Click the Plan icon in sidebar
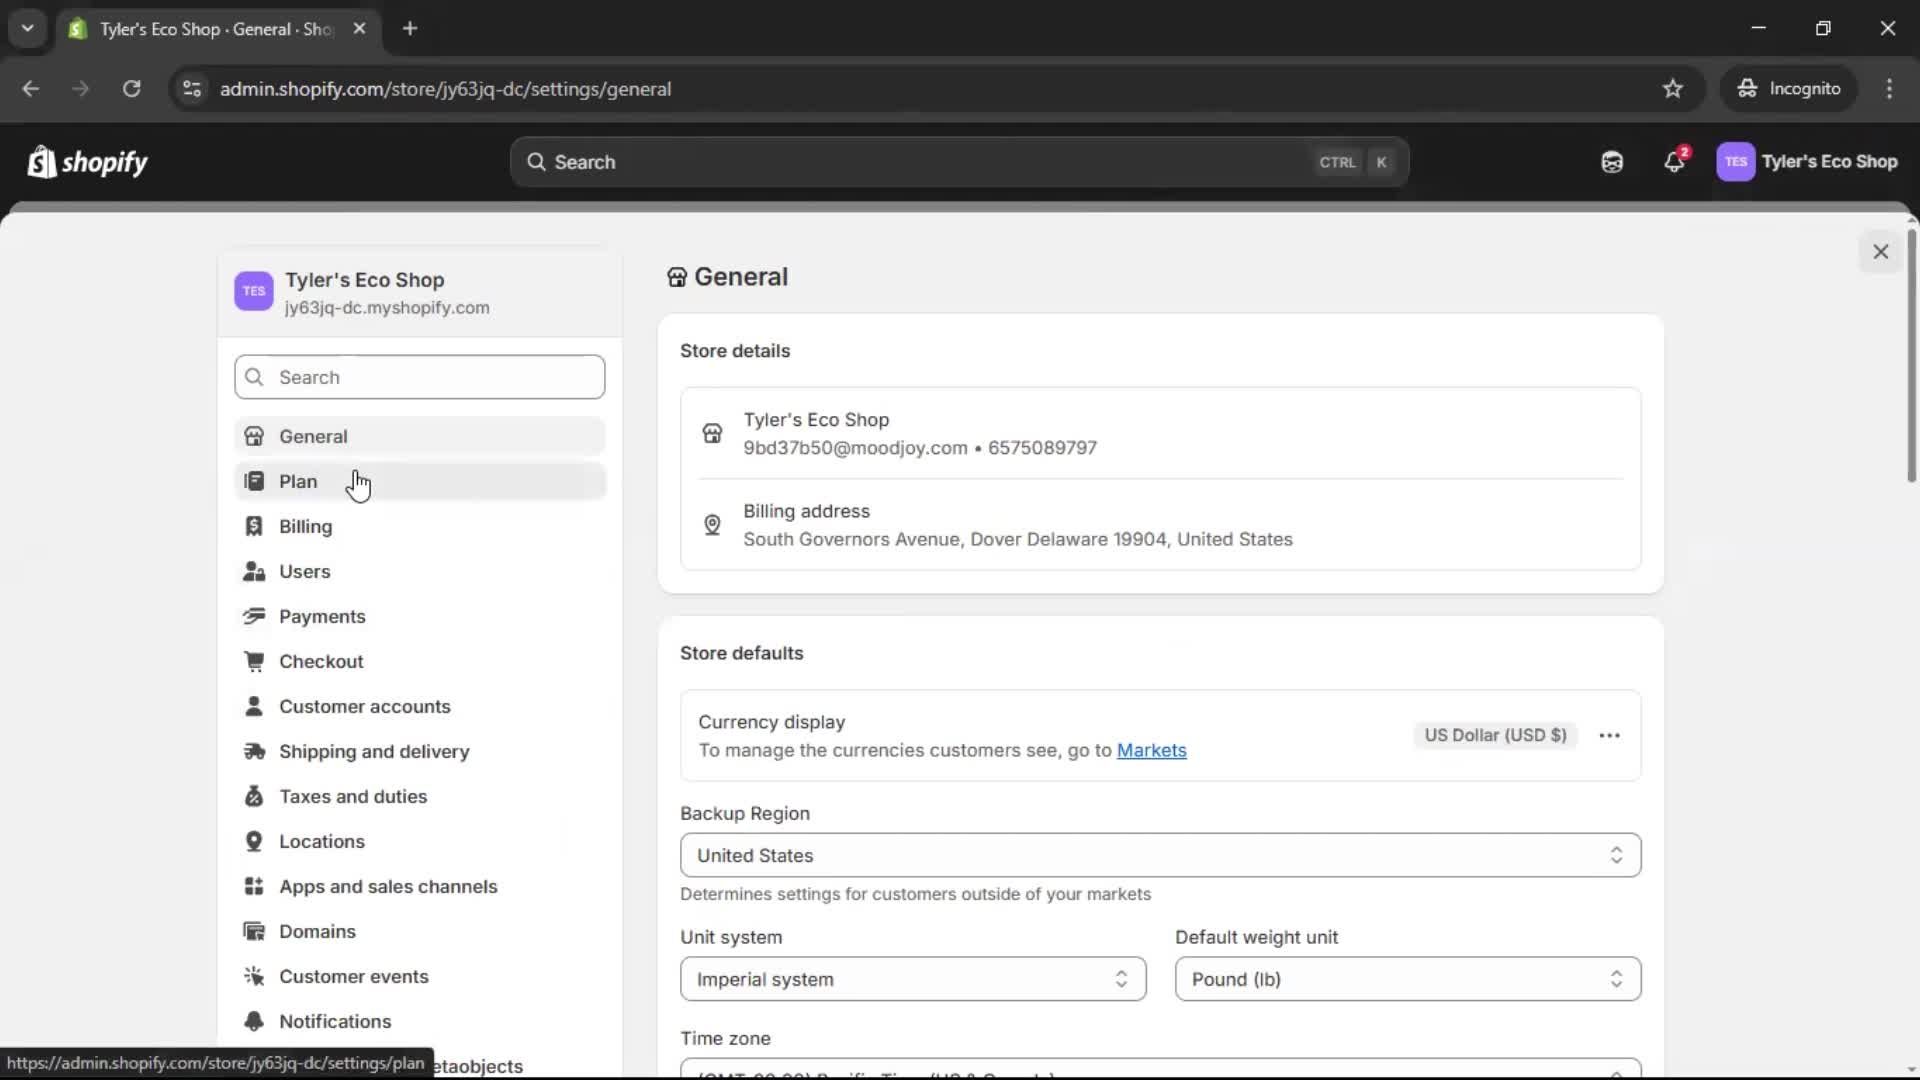Image resolution: width=1920 pixels, height=1080 pixels. coord(254,481)
